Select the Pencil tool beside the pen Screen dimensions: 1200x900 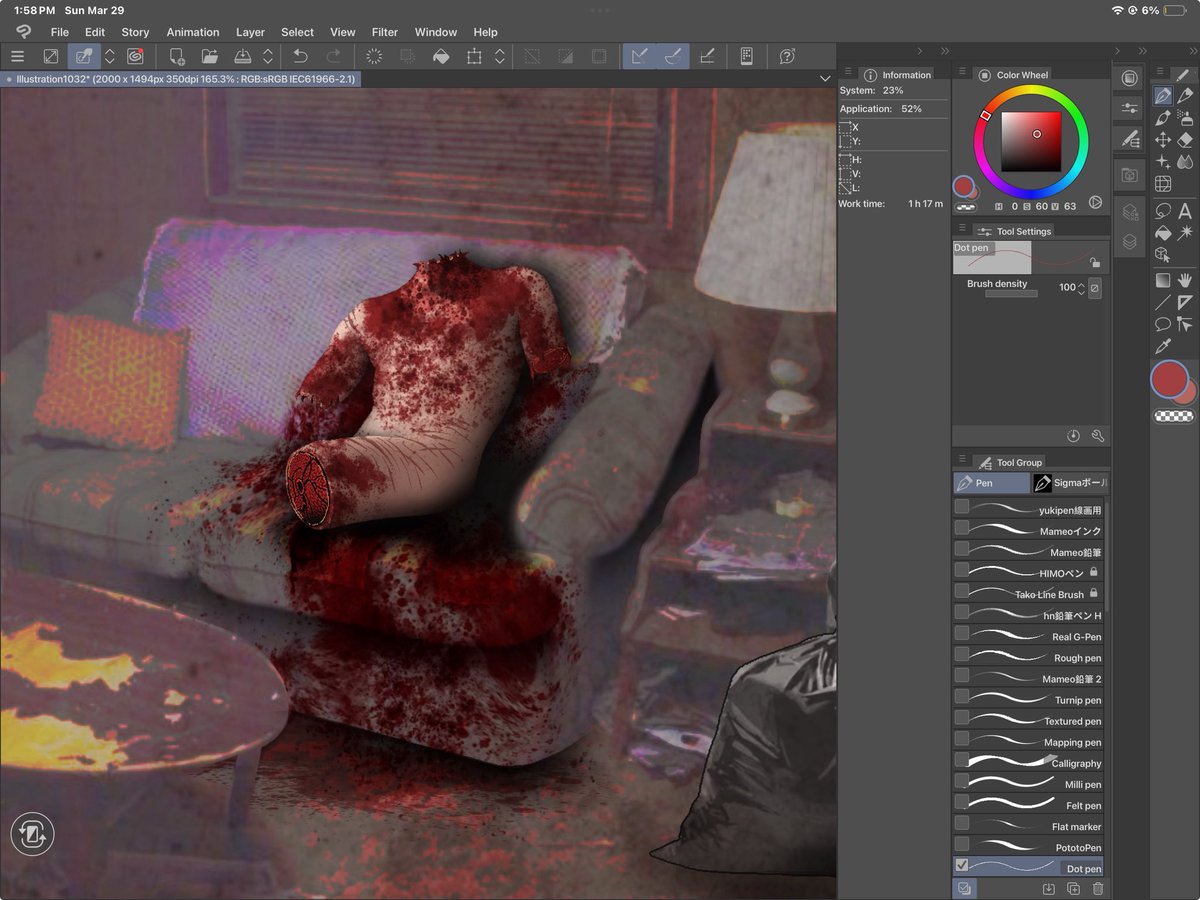coord(1185,96)
